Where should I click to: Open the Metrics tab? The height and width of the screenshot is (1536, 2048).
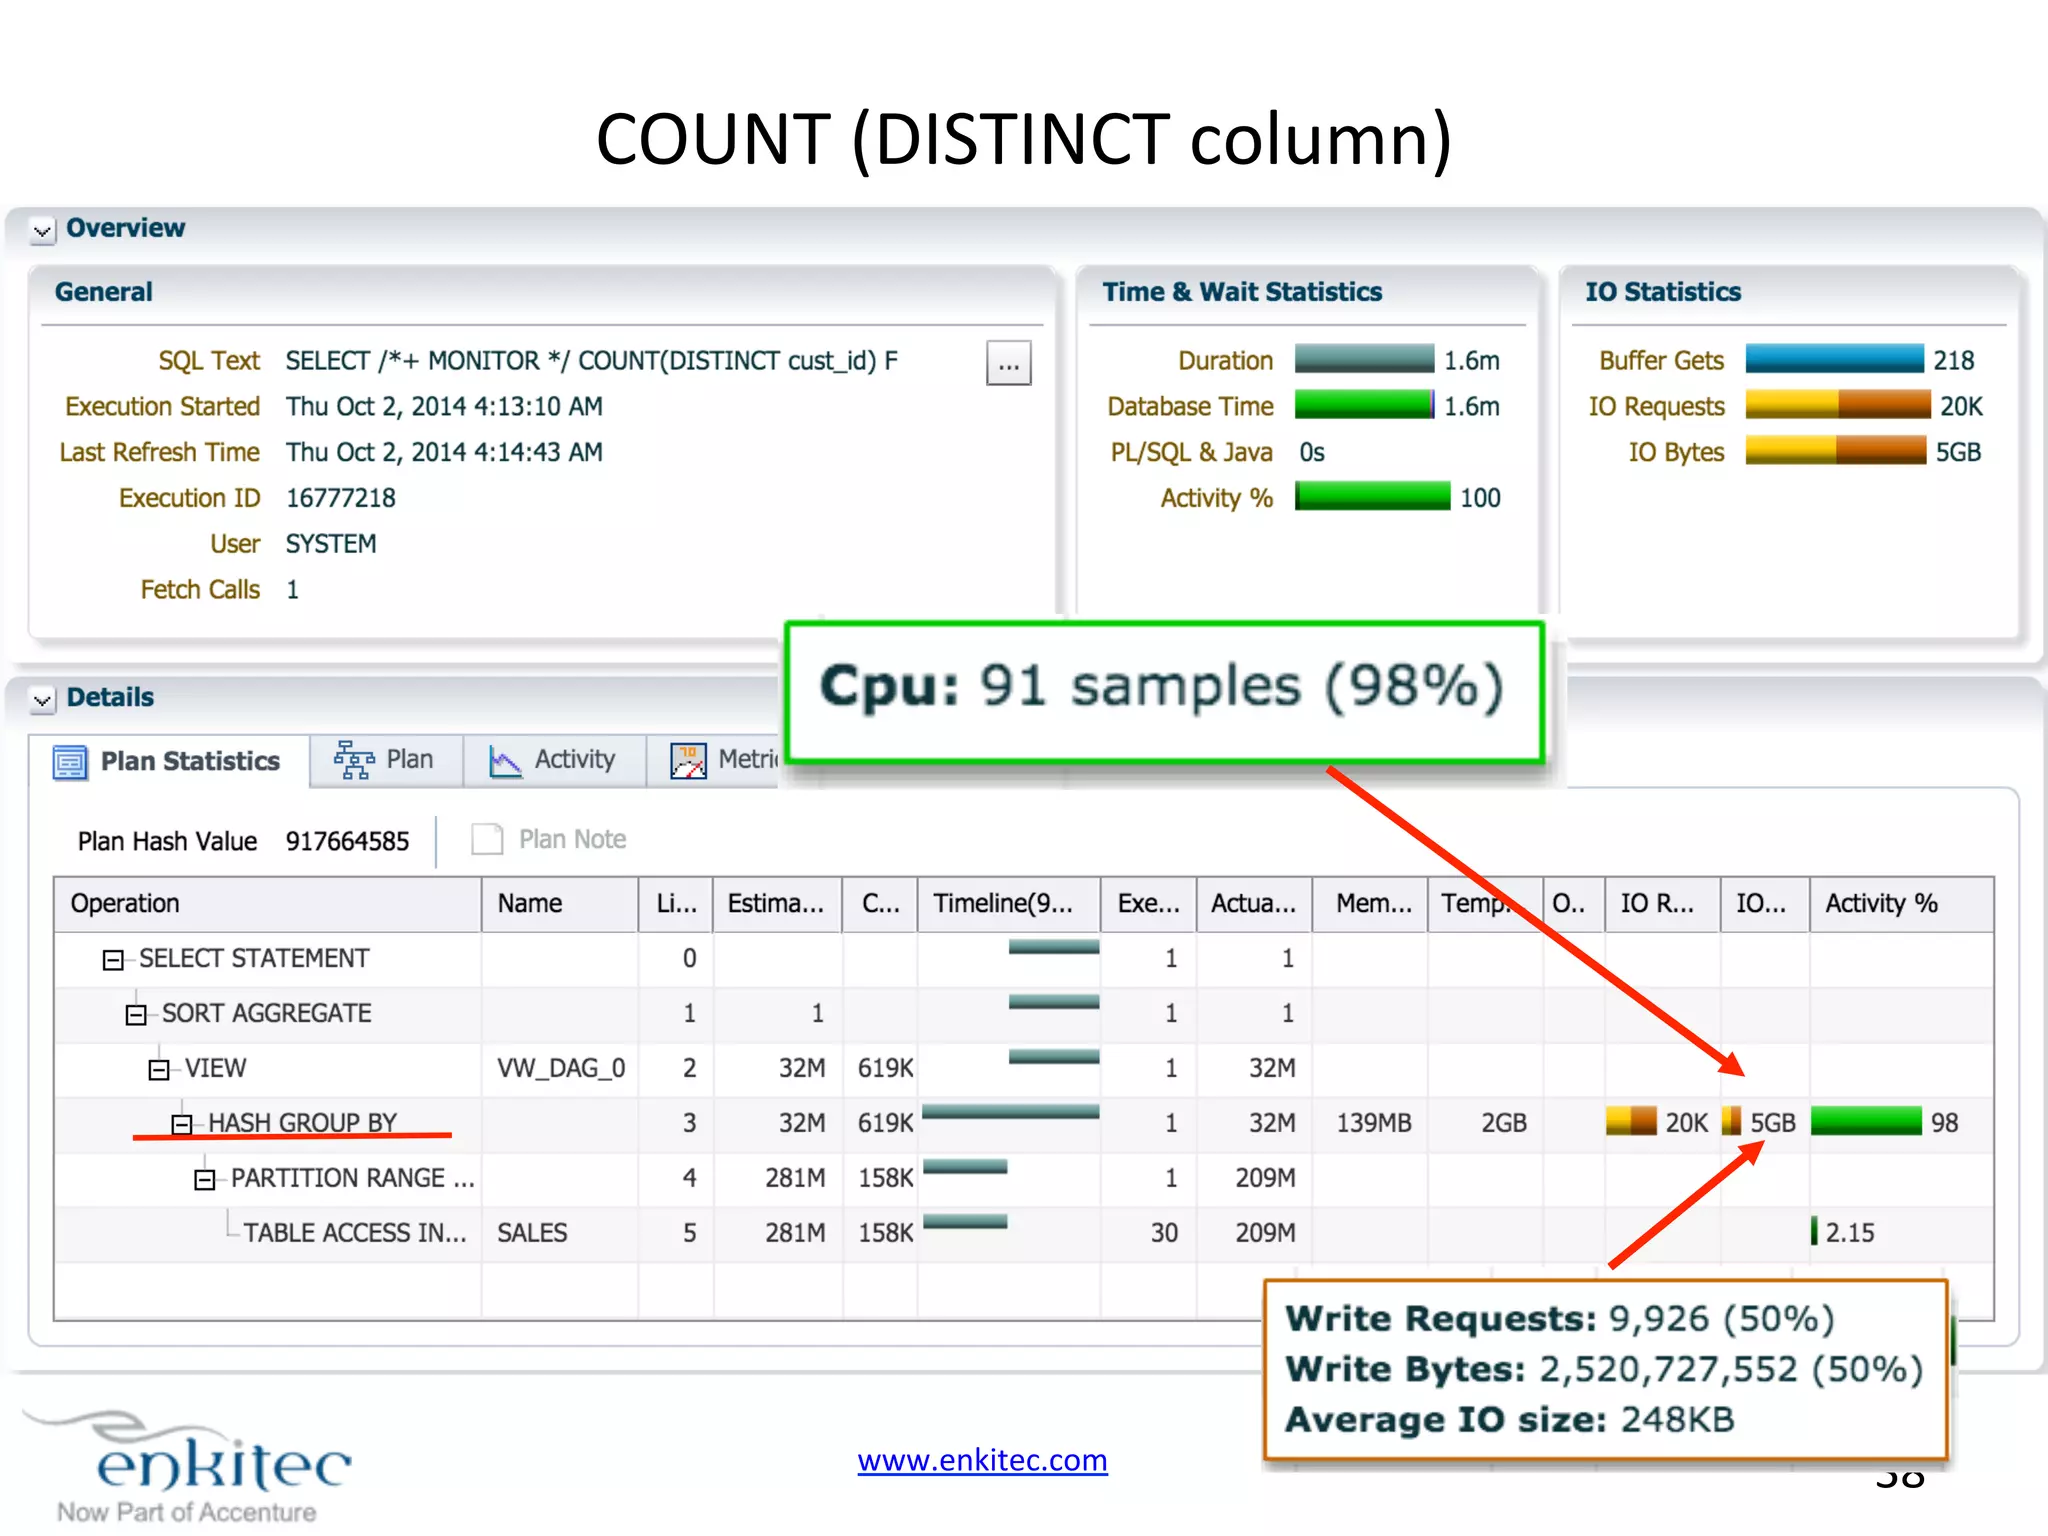[713, 760]
